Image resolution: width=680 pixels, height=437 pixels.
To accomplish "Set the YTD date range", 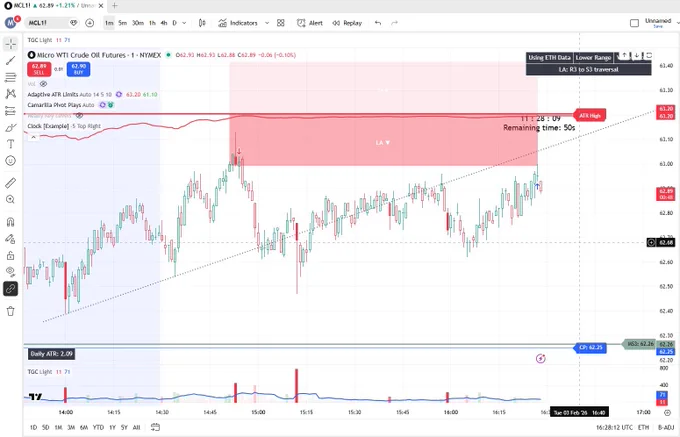I will (98, 427).
